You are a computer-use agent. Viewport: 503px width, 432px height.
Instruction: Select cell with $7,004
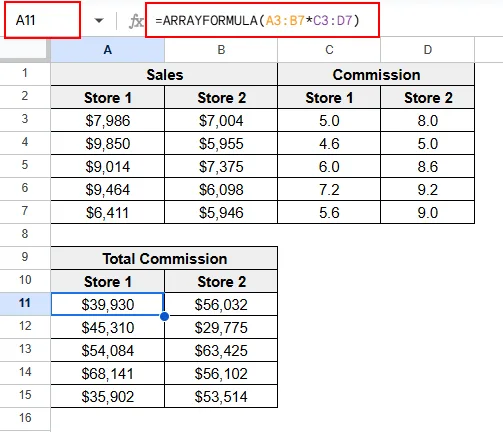point(221,120)
